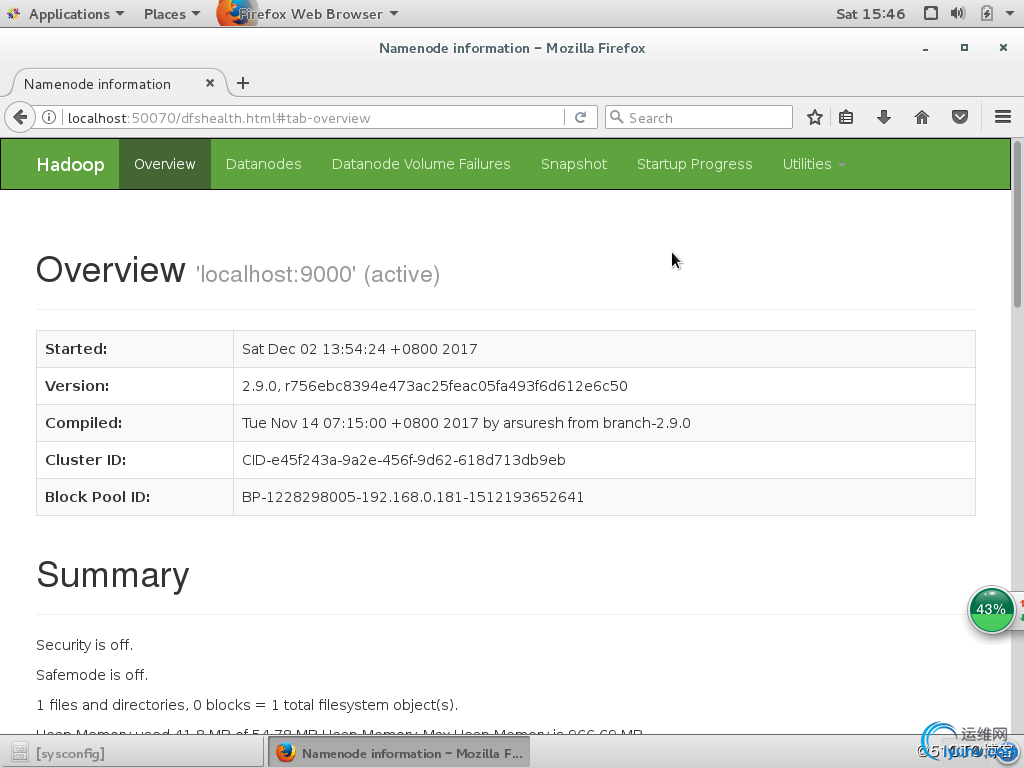Switch to the Datanodes tab
Screen dimensions: 1024x768
click(x=263, y=164)
